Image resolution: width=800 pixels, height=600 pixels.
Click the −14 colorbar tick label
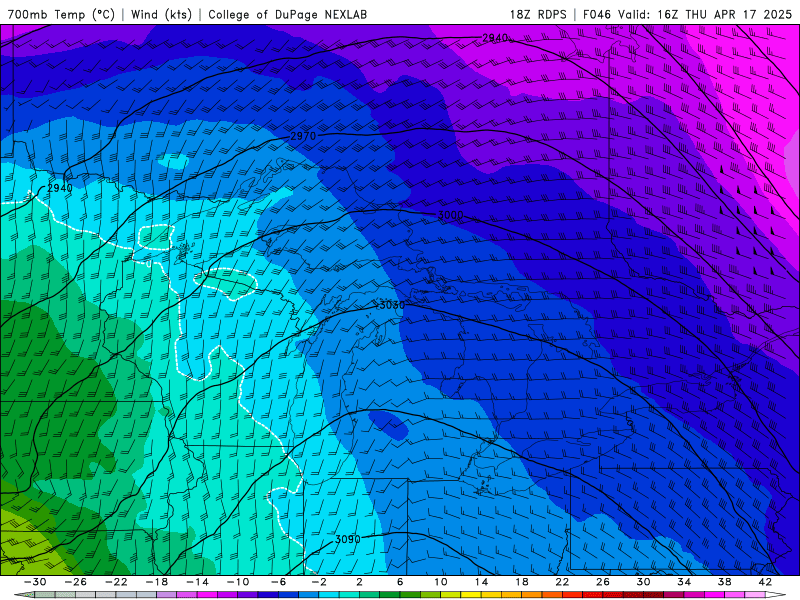[x=197, y=582]
